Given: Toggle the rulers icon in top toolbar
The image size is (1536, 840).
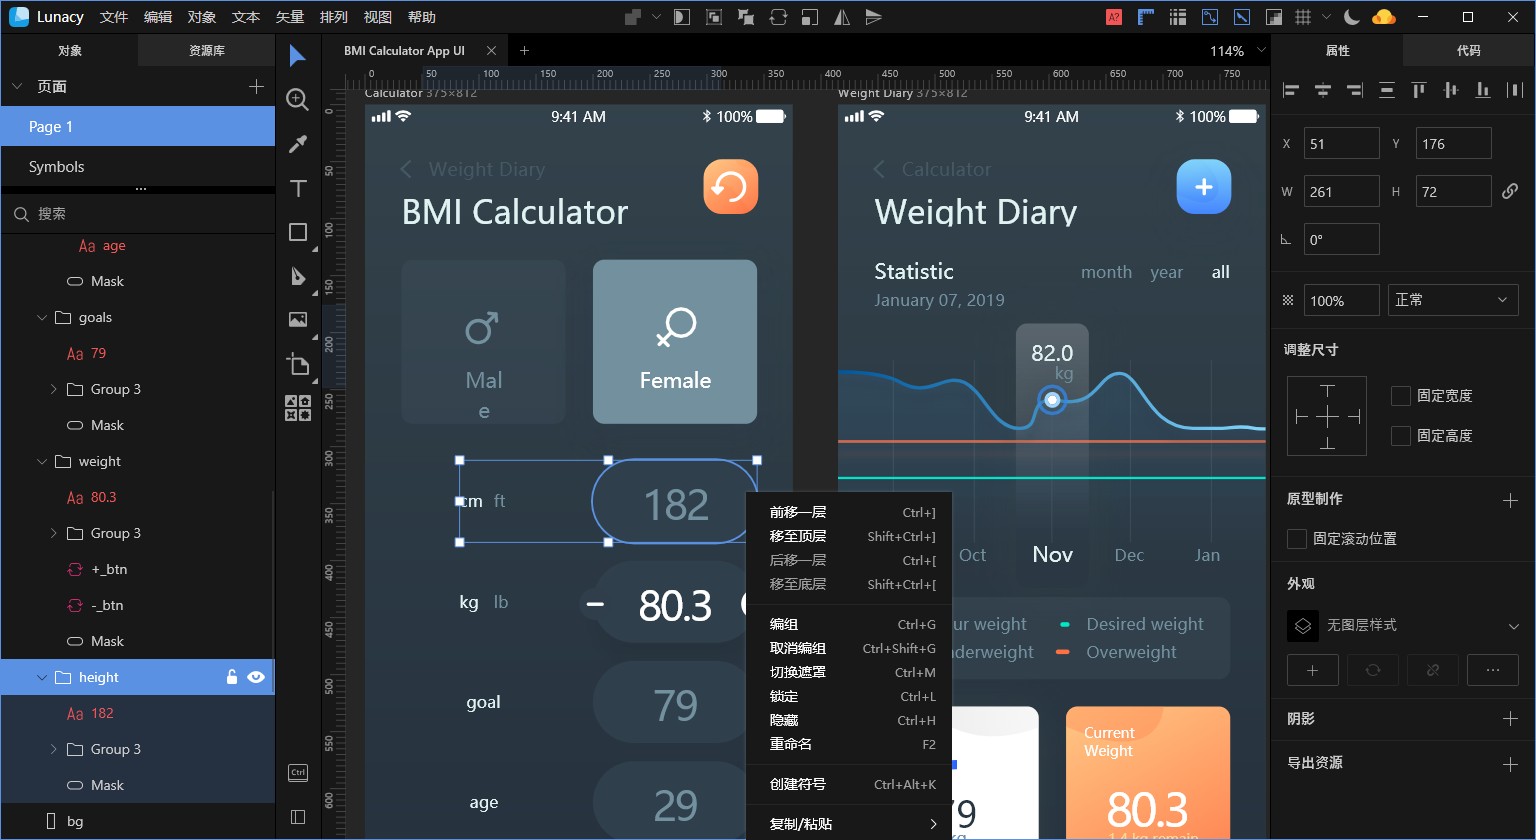Looking at the screenshot, I should 1146,17.
